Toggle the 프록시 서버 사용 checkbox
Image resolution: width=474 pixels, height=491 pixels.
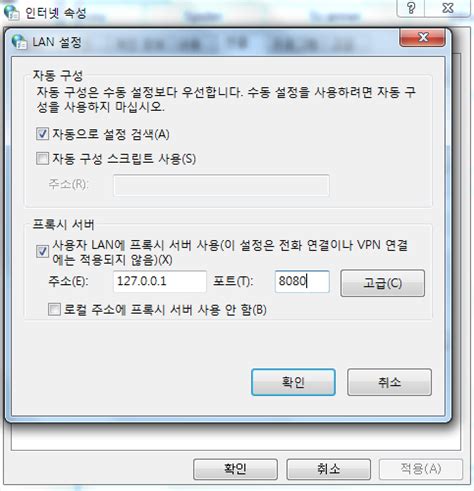(x=42, y=251)
